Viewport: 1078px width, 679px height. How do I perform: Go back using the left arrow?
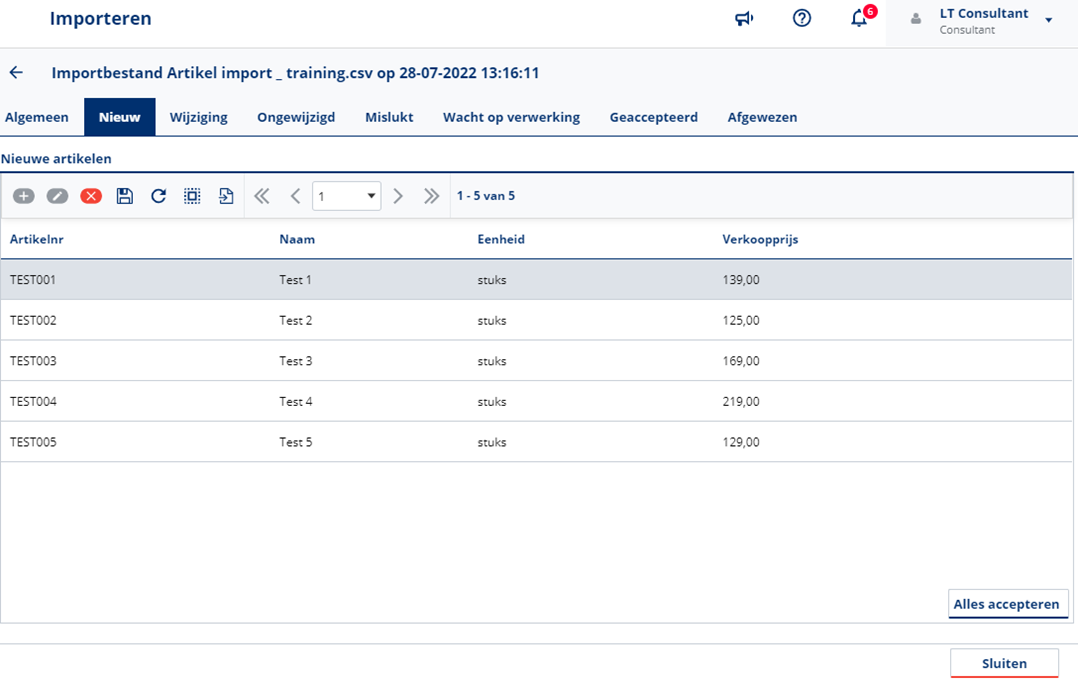tap(16, 73)
